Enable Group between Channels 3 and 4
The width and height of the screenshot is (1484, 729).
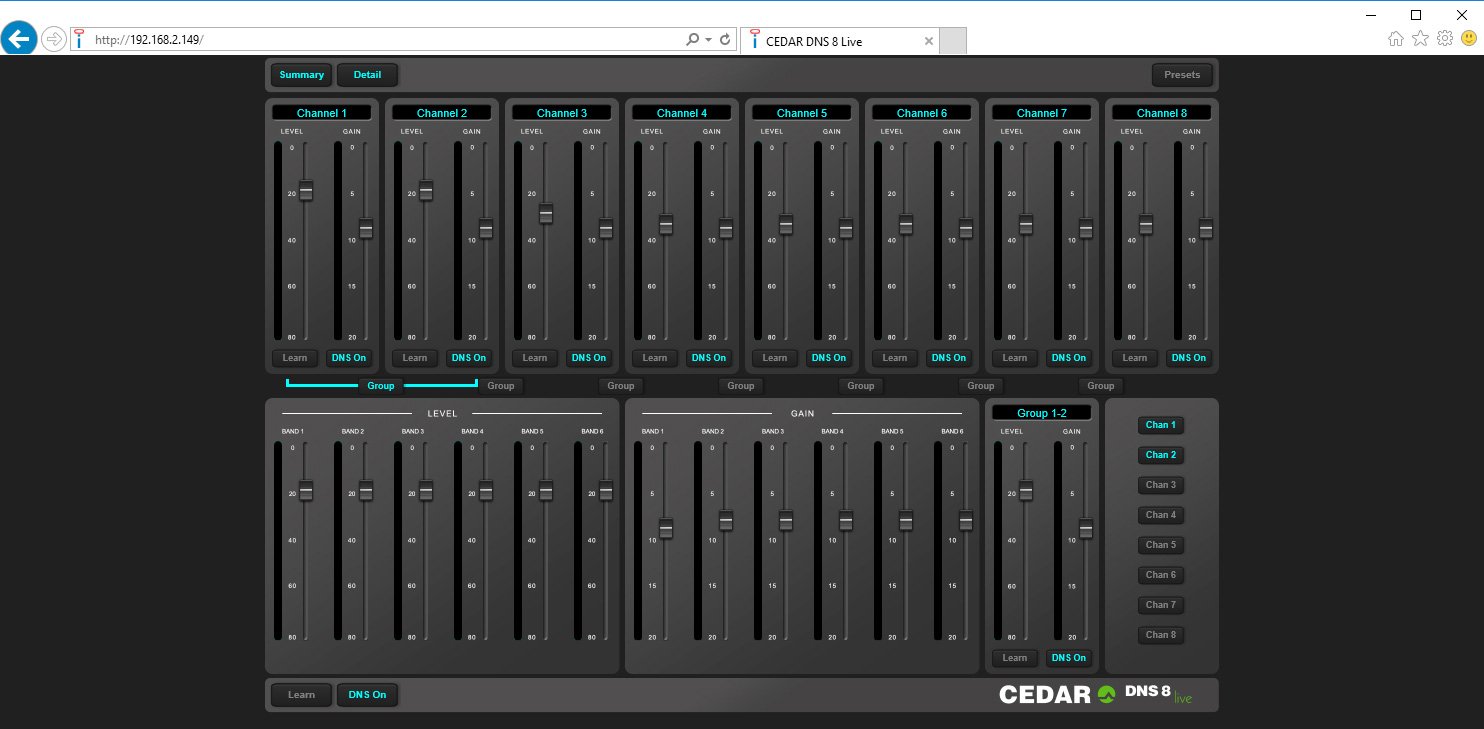click(621, 386)
